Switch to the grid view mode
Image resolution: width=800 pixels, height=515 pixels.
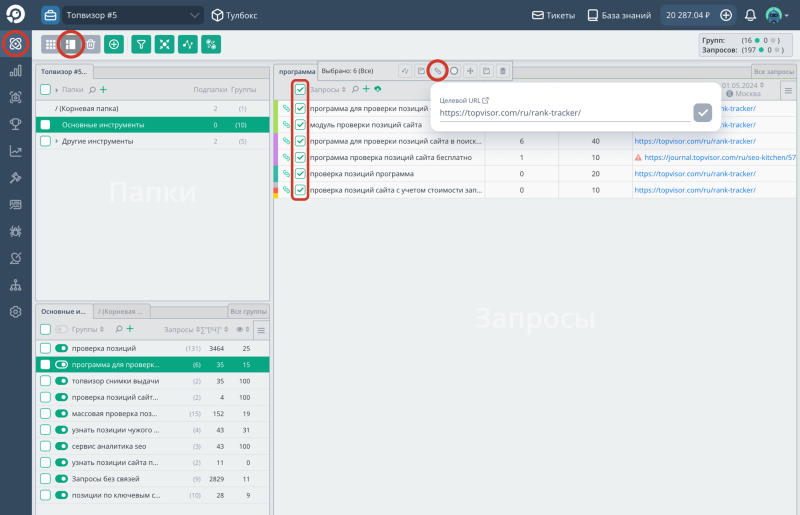51,44
